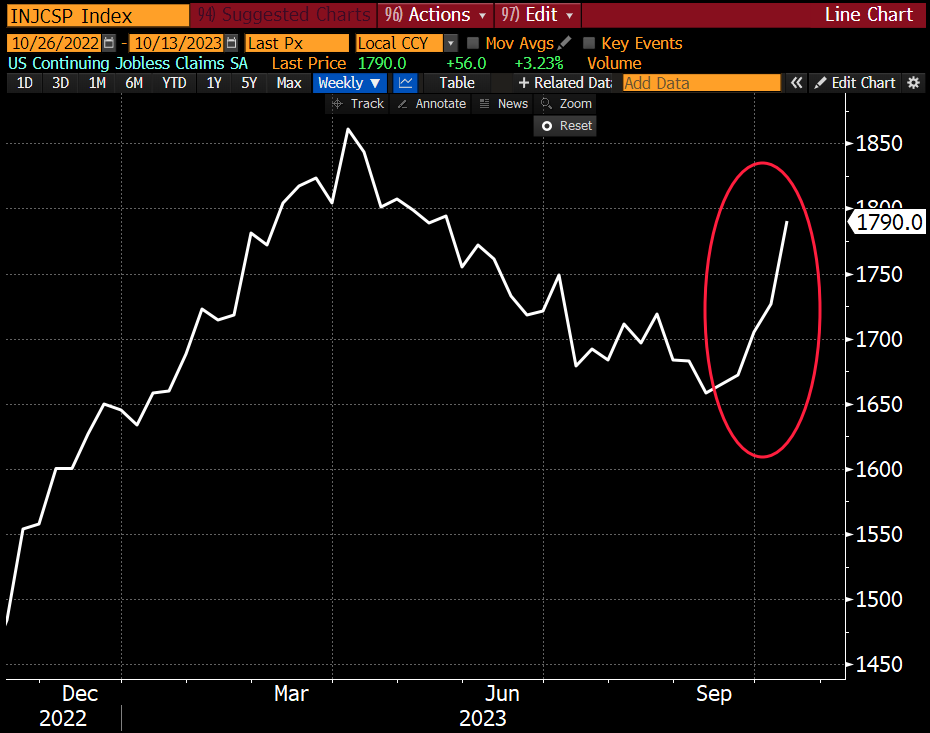Click the Reset button

point(564,125)
